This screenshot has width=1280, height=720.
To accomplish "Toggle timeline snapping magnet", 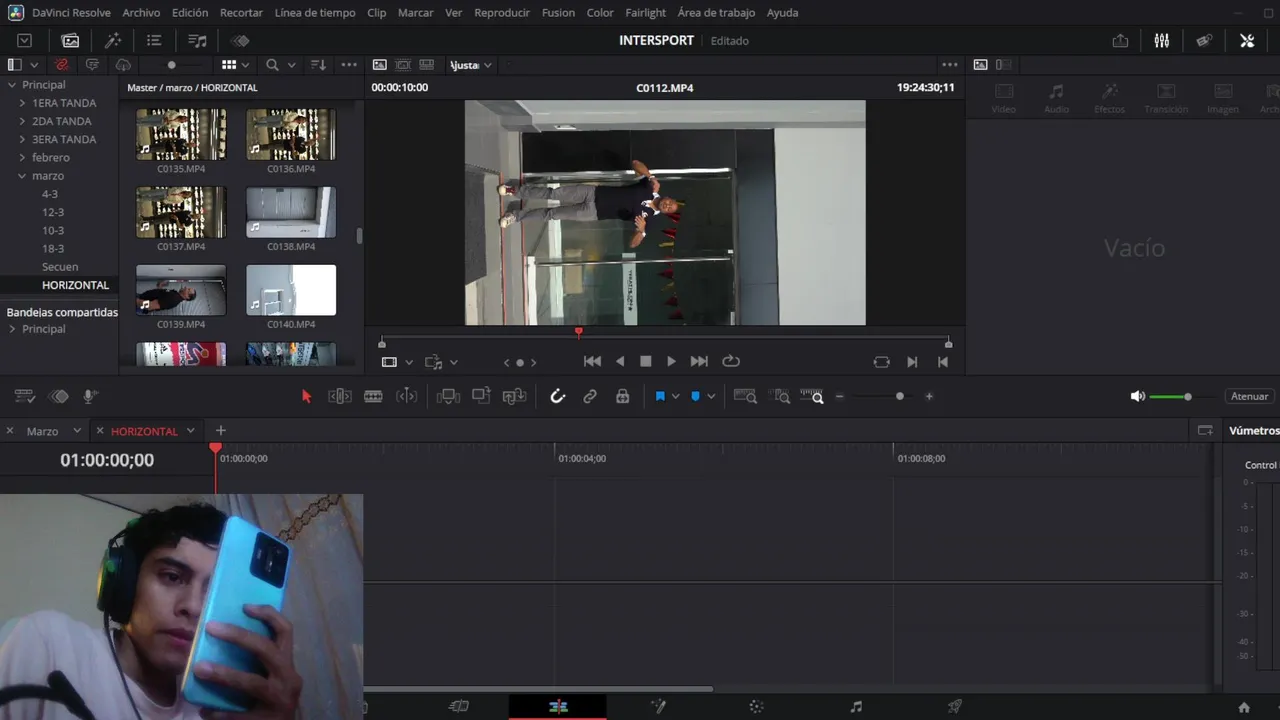I will [x=558, y=396].
